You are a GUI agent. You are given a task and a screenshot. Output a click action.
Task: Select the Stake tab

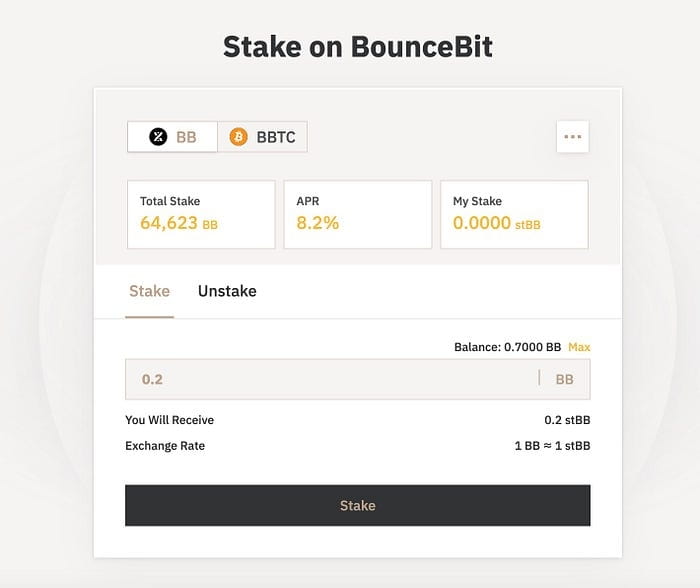pos(149,291)
